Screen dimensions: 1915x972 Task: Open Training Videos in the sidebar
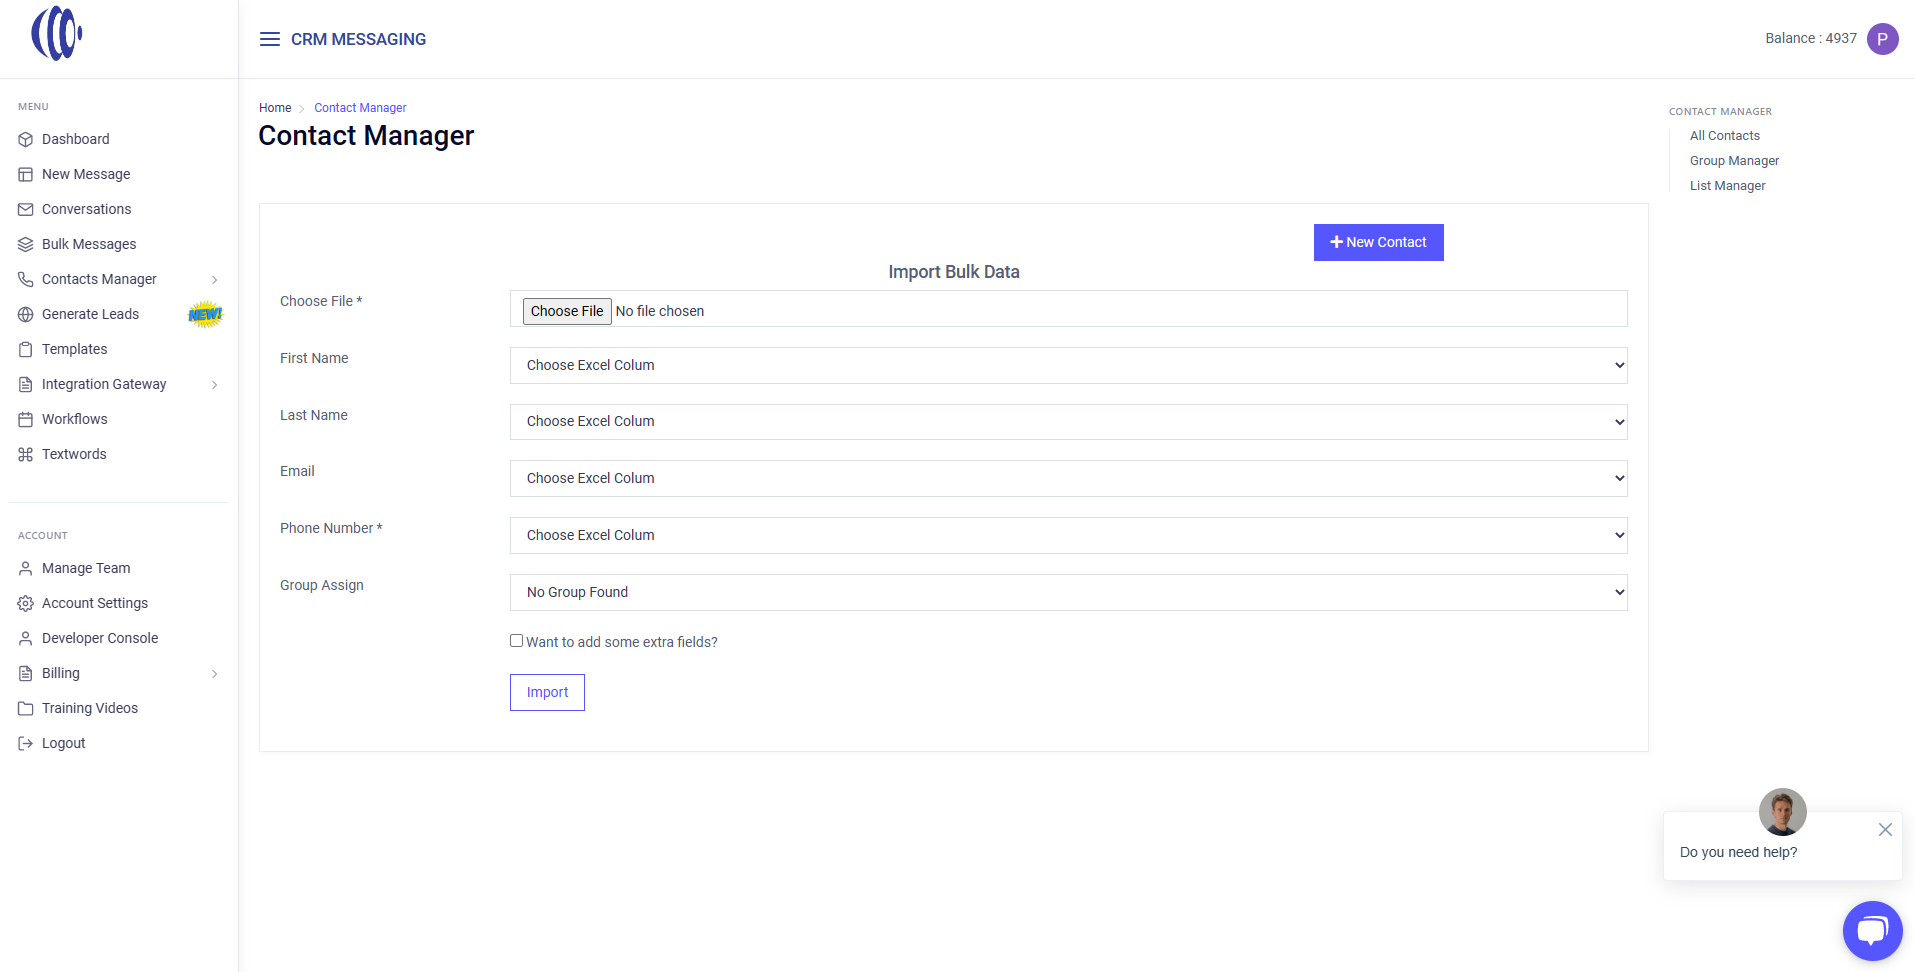[x=90, y=708]
